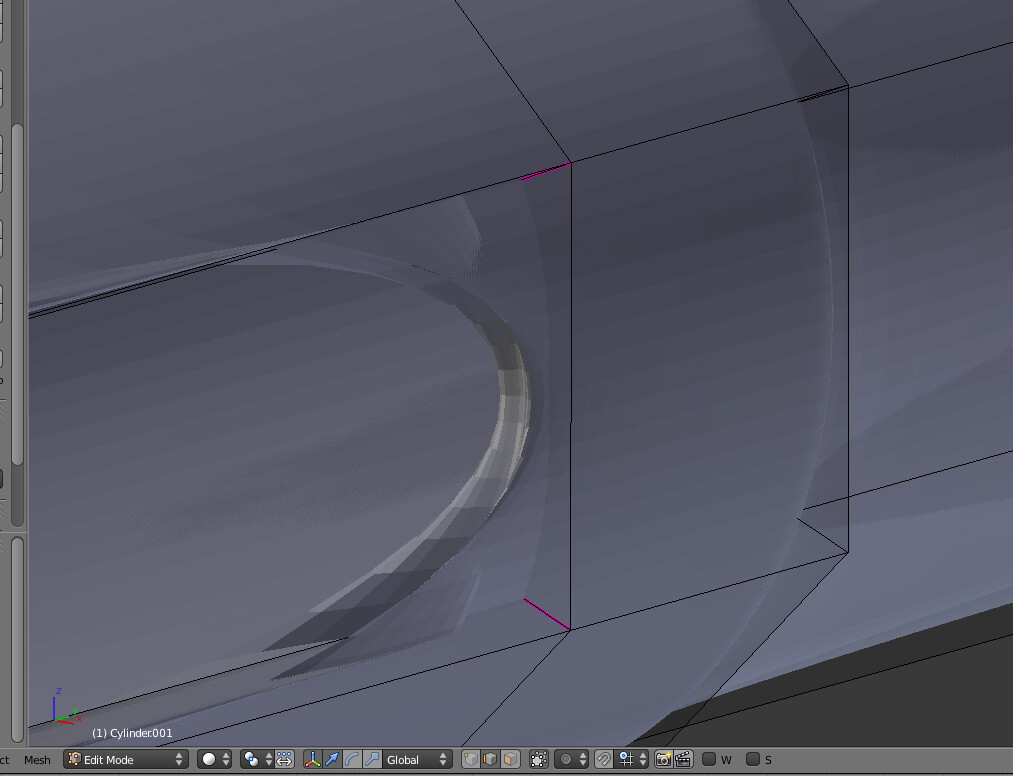Click OpenGL render animation clapper icon

(x=684, y=759)
